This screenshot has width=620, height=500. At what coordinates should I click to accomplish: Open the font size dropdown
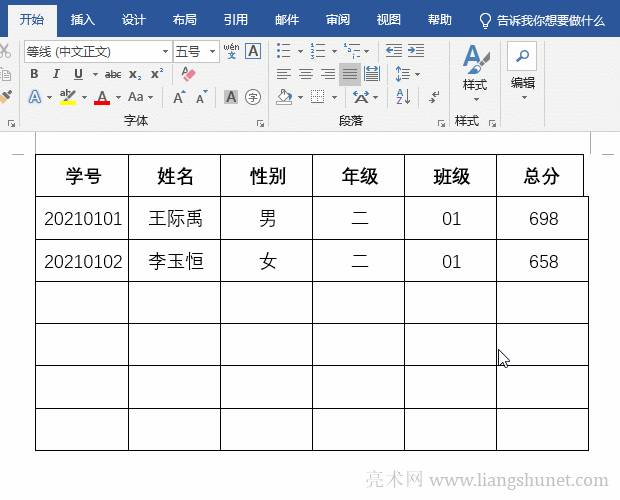coord(212,51)
